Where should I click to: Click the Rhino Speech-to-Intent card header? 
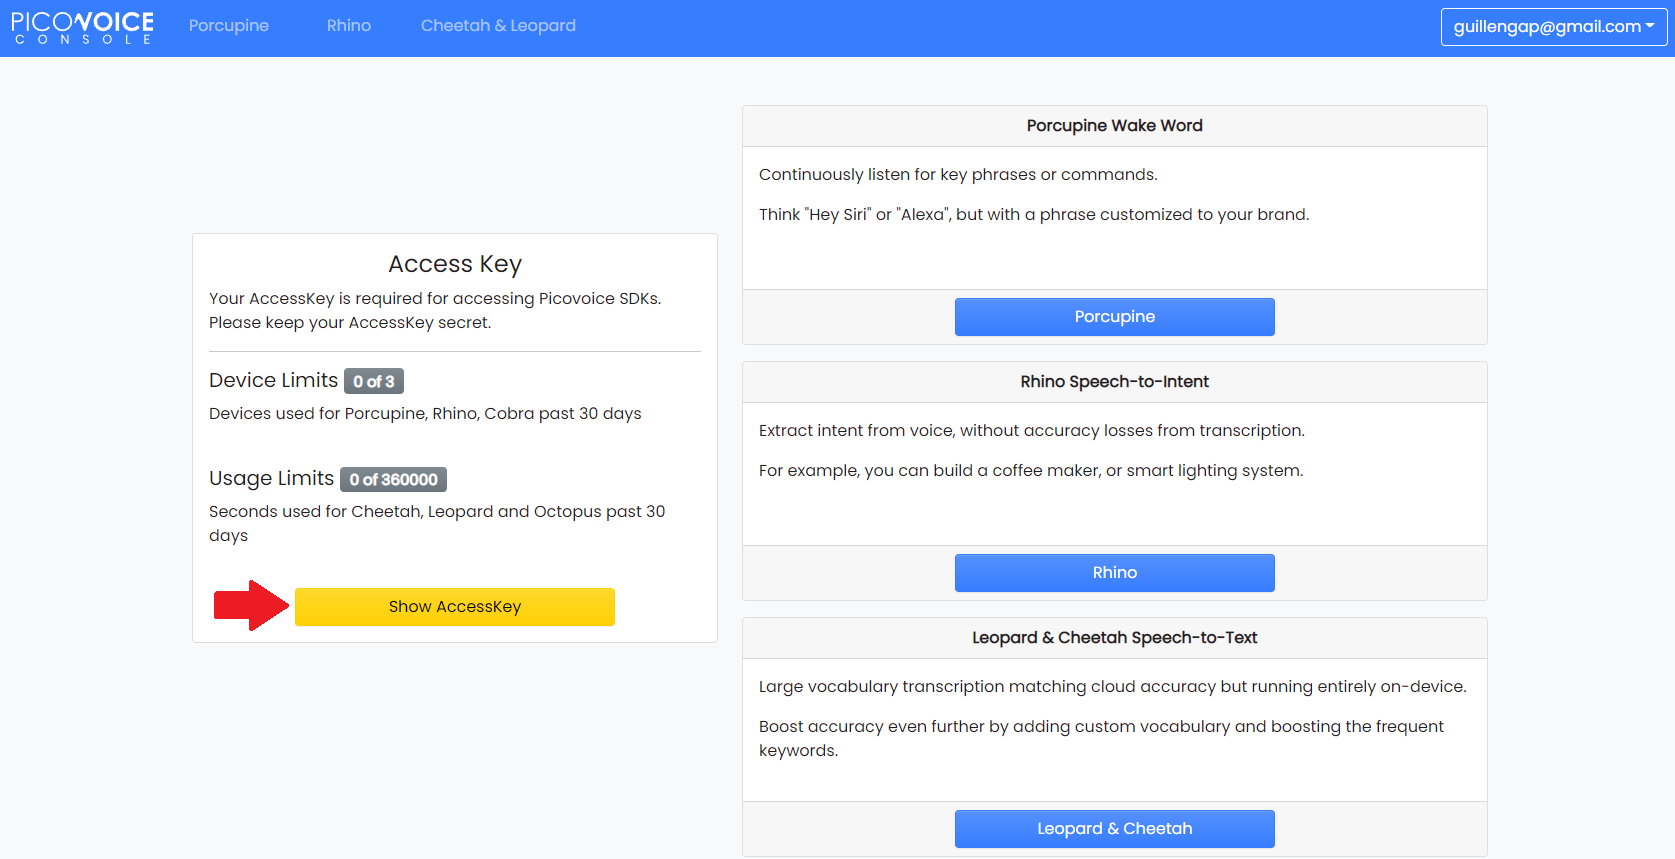pyautogui.click(x=1115, y=382)
